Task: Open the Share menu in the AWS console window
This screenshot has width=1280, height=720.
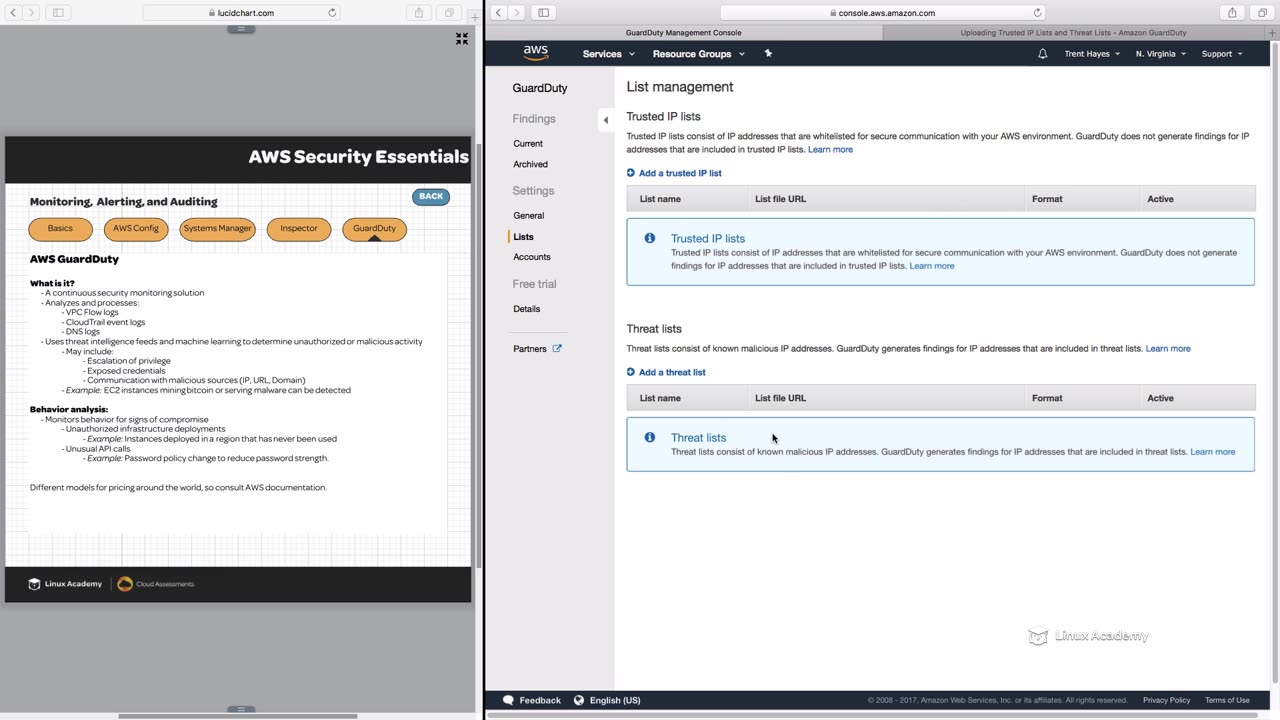Action: pos(1232,13)
